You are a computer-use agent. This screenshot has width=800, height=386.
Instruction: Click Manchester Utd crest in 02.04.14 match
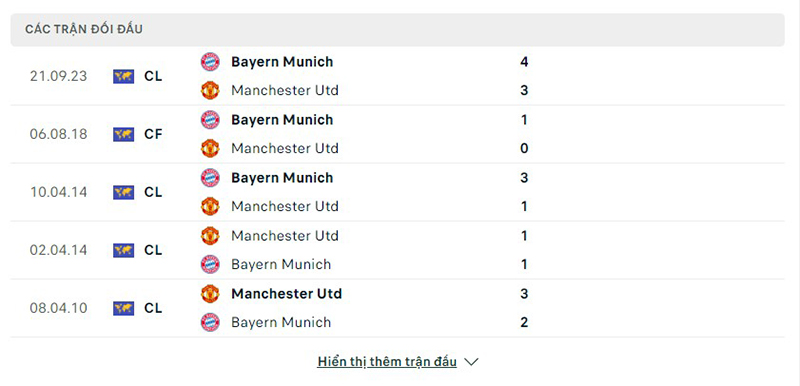click(210, 236)
